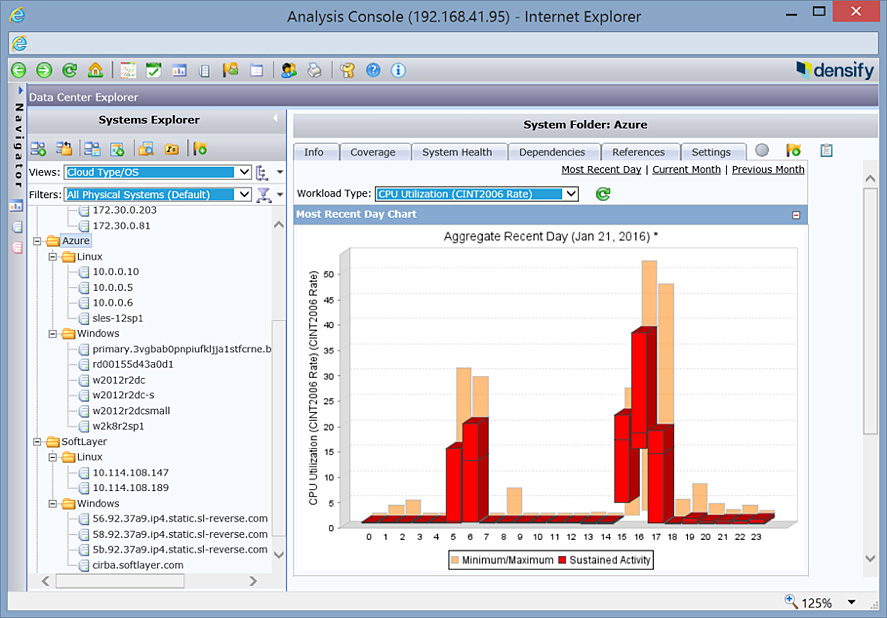This screenshot has height=618, width=887.
Task: Open Help via blue question mark icon
Action: click(373, 70)
